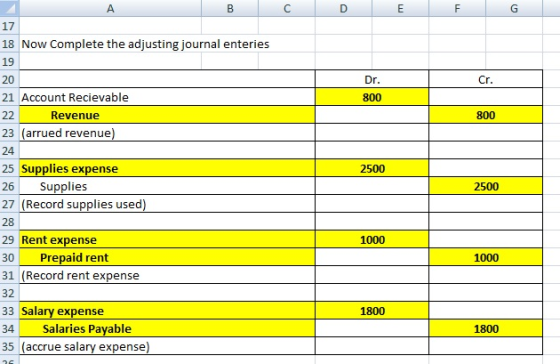Click the '(Record supplies used)' cell
Screen dimensions: 560x364
[x=167, y=204]
